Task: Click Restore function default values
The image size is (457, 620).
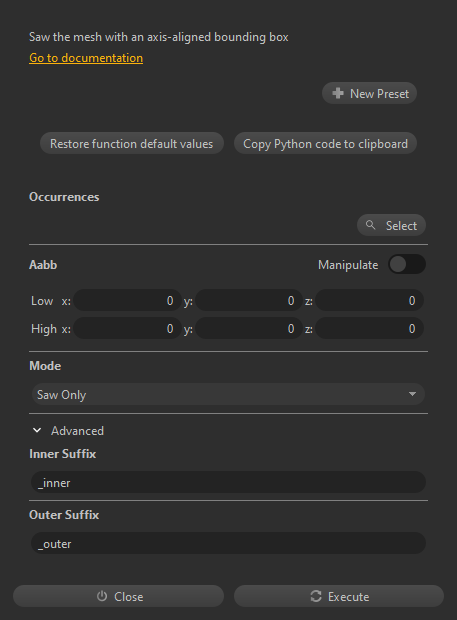Action: point(132,143)
